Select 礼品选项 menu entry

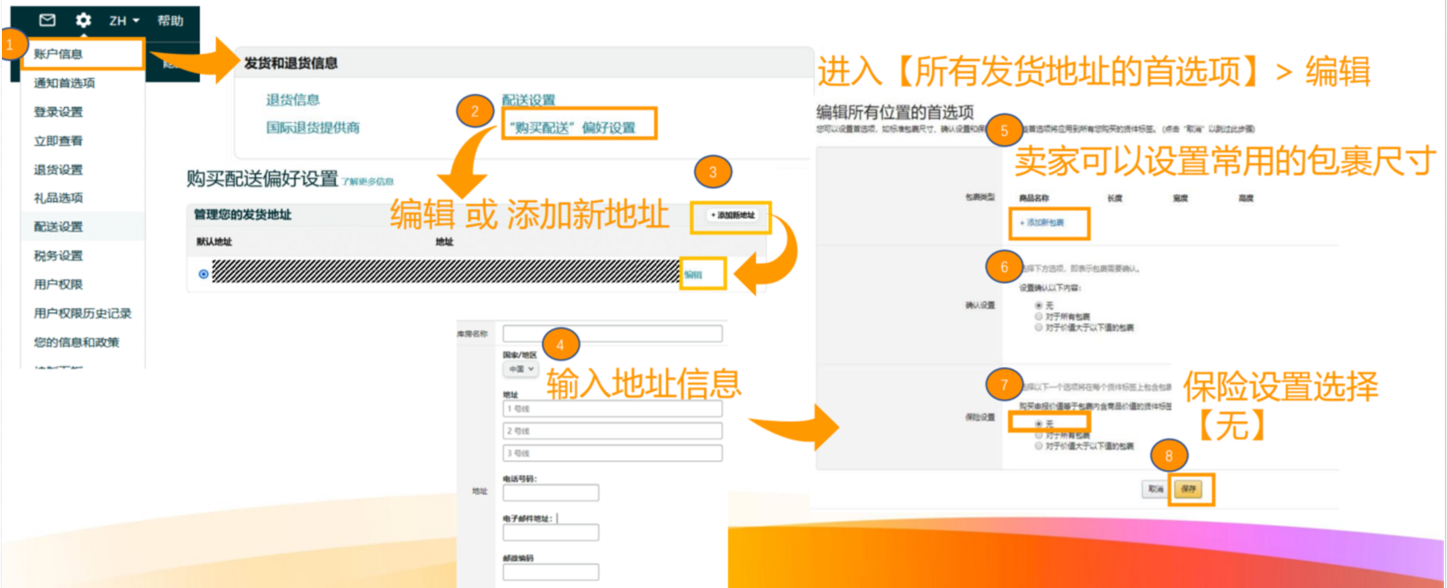(x=58, y=198)
